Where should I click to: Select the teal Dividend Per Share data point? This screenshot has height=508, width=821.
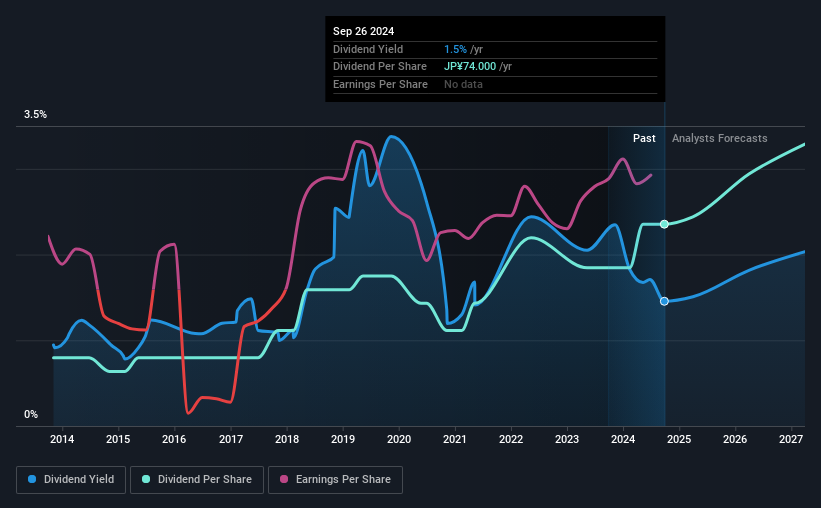tap(664, 224)
